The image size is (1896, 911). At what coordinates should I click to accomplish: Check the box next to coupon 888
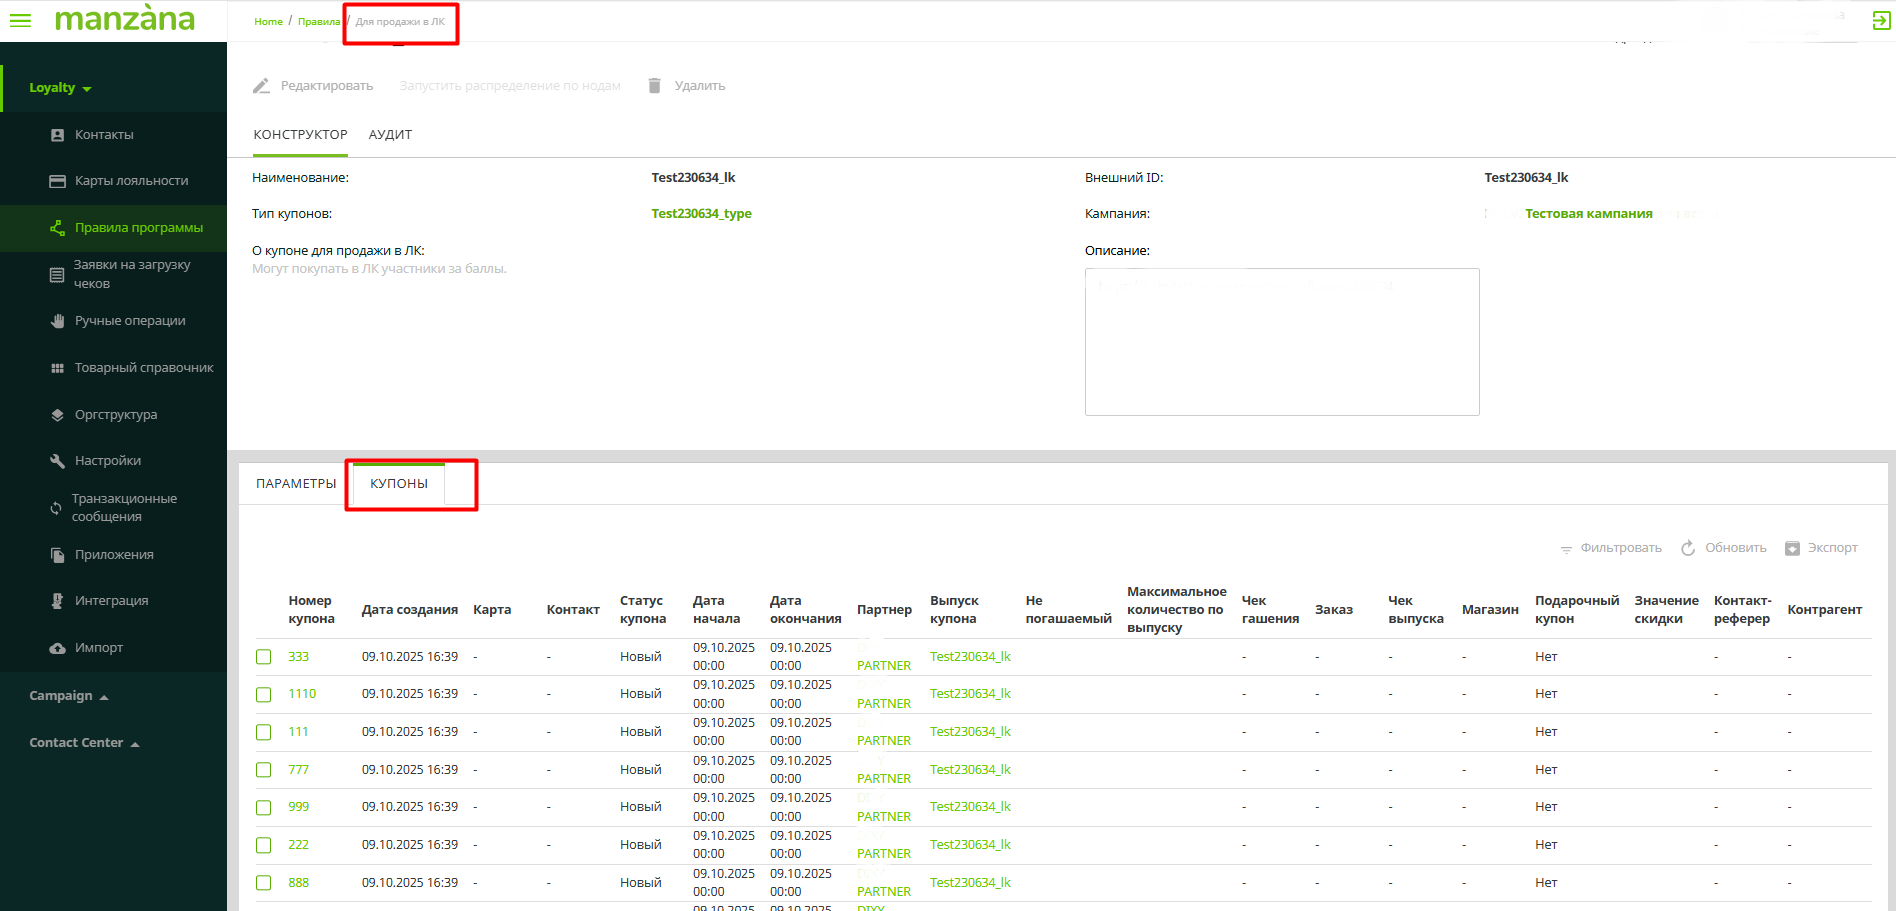264,883
